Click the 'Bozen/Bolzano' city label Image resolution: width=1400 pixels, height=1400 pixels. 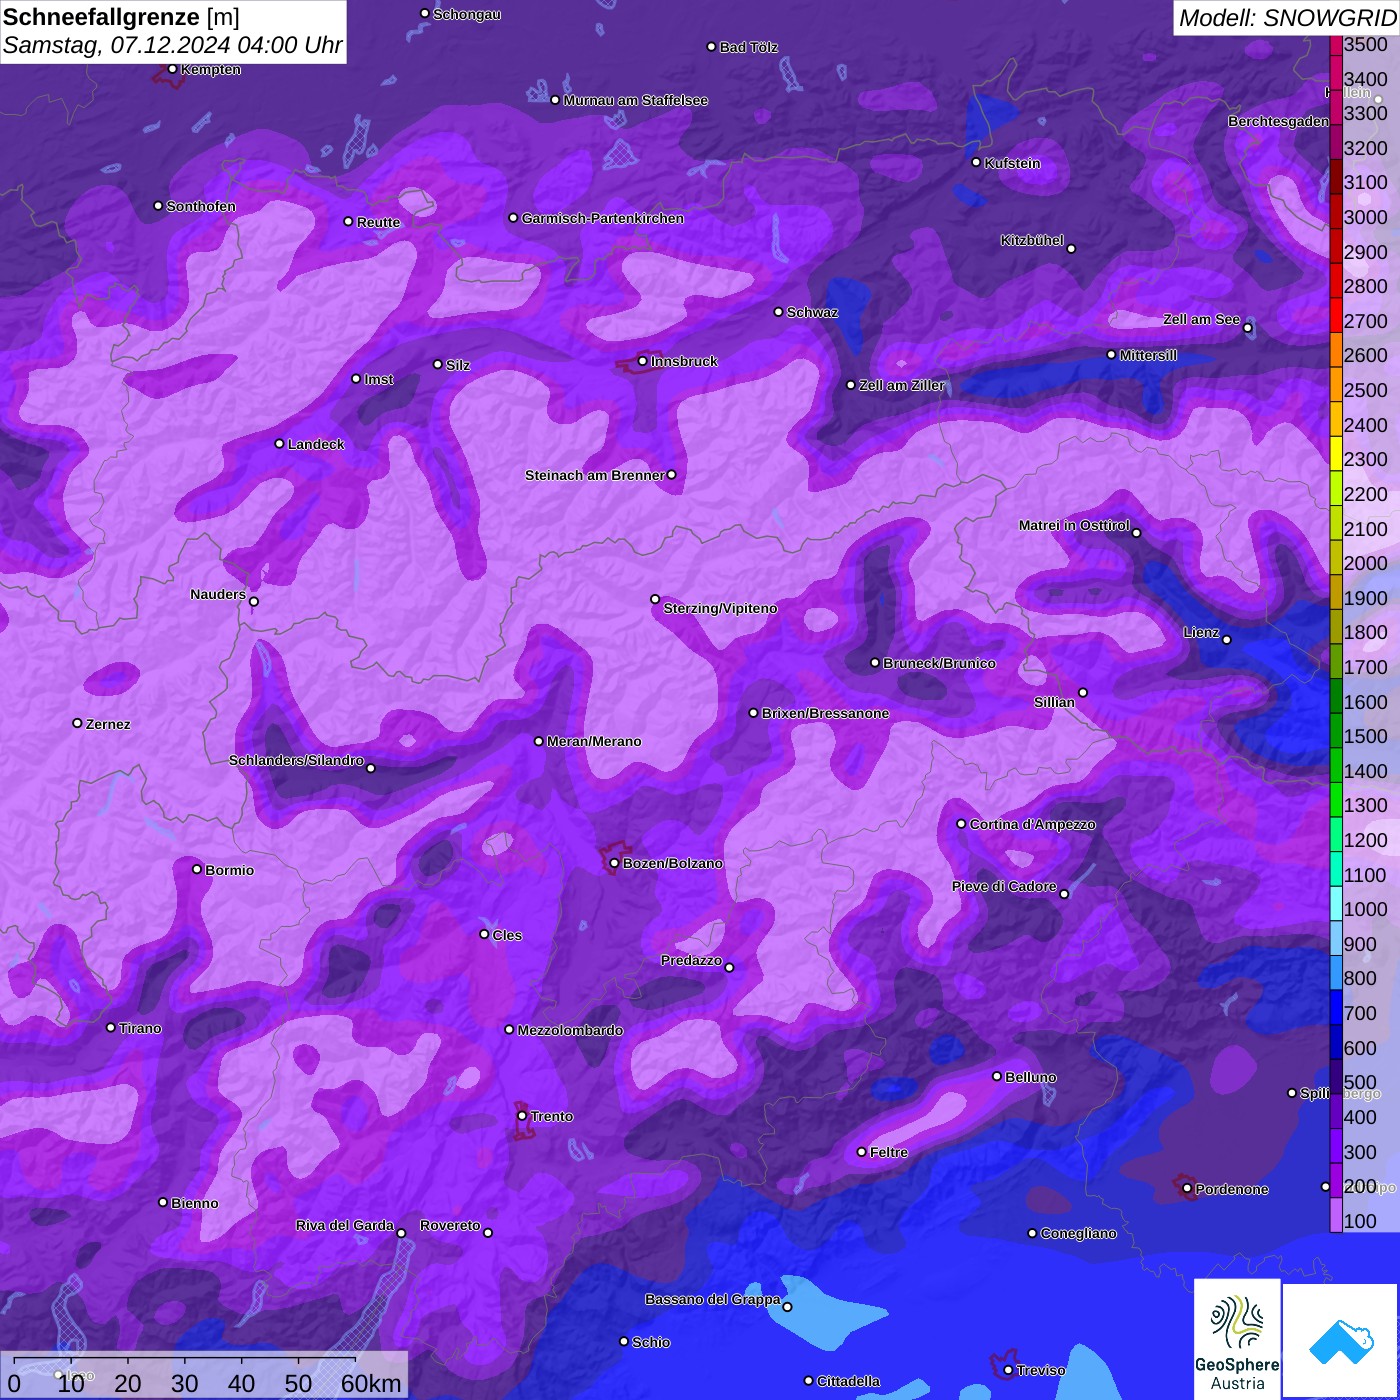pos(673,863)
